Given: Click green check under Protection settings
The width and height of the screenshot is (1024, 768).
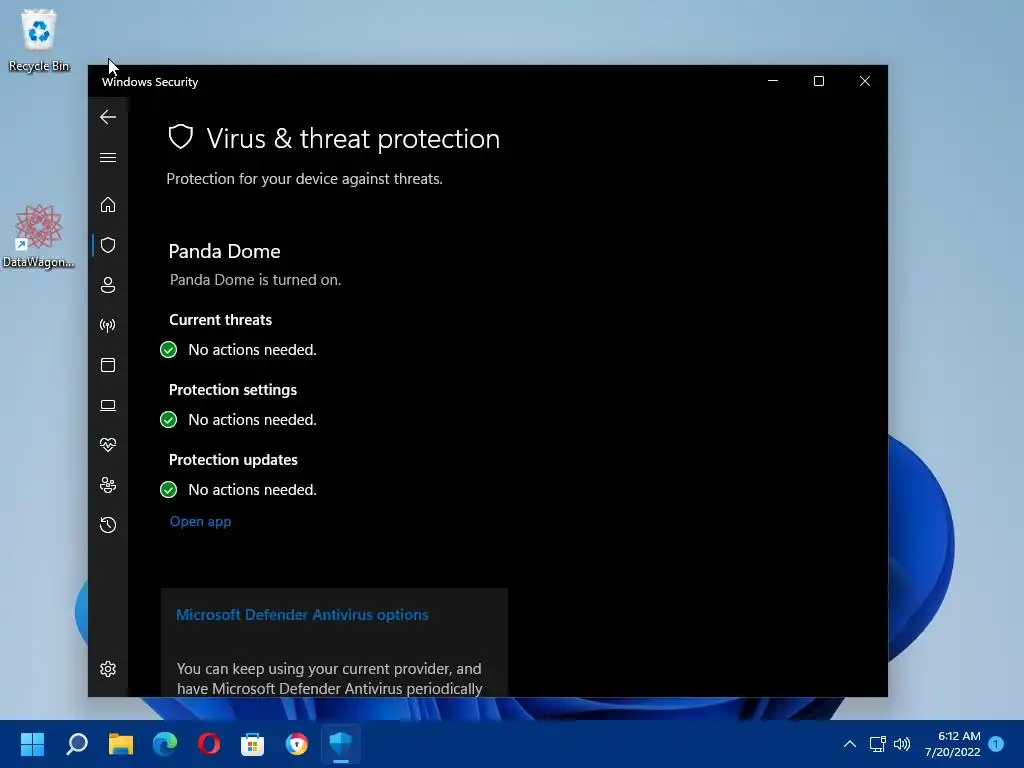Looking at the screenshot, I should (x=168, y=420).
